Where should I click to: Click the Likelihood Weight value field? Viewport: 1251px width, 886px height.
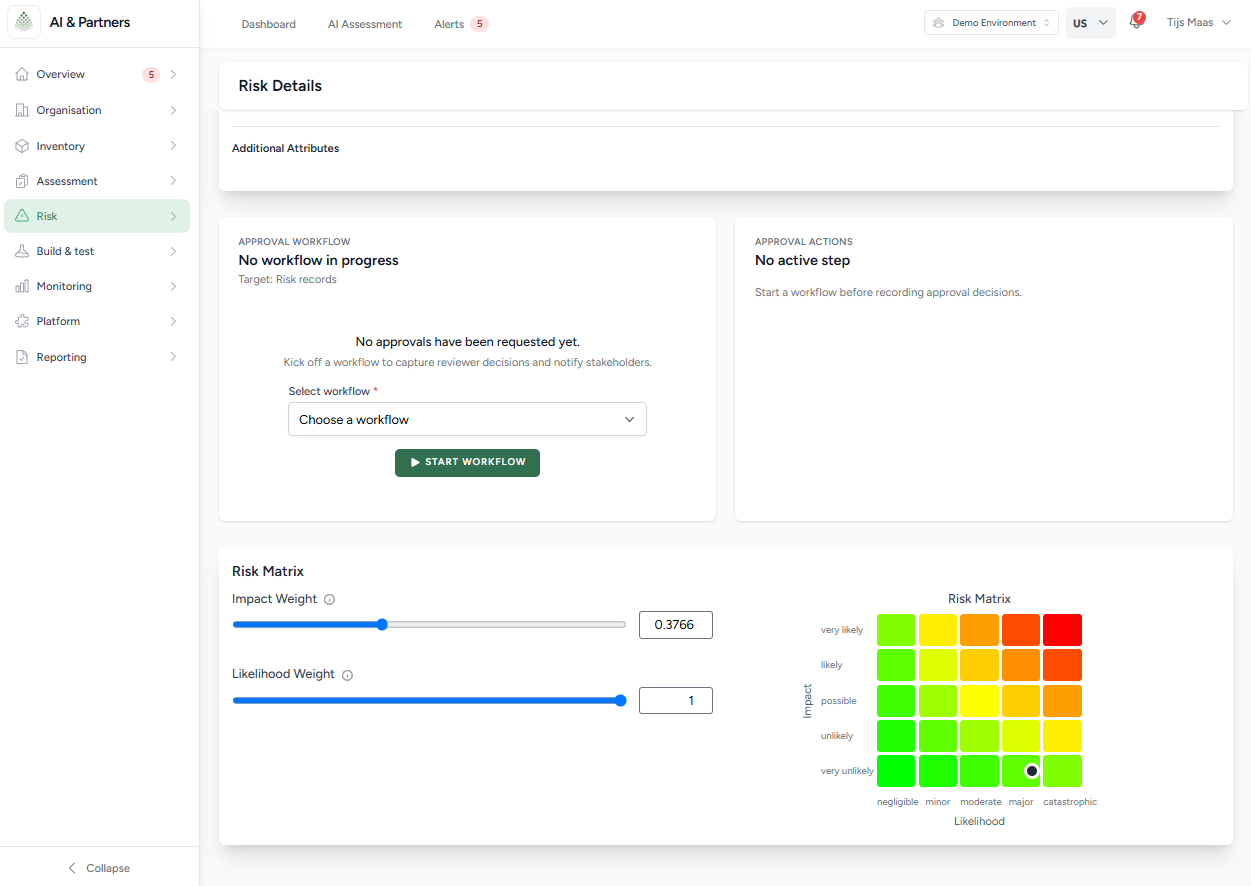(676, 701)
